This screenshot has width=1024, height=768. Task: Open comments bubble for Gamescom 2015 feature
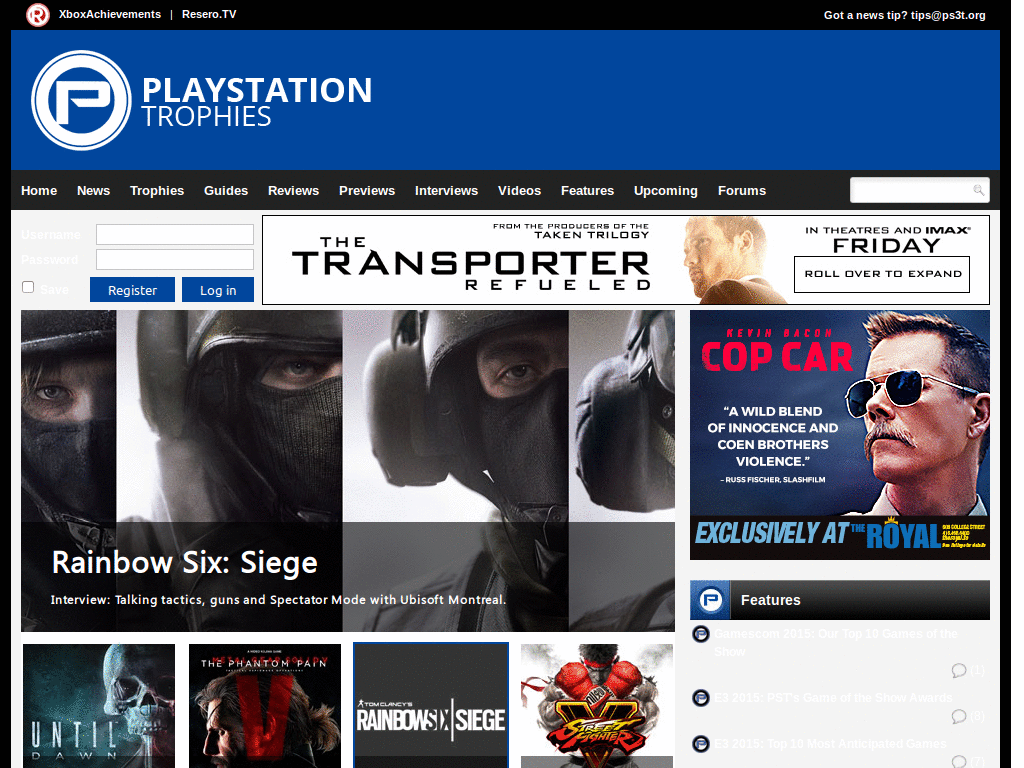(x=959, y=671)
